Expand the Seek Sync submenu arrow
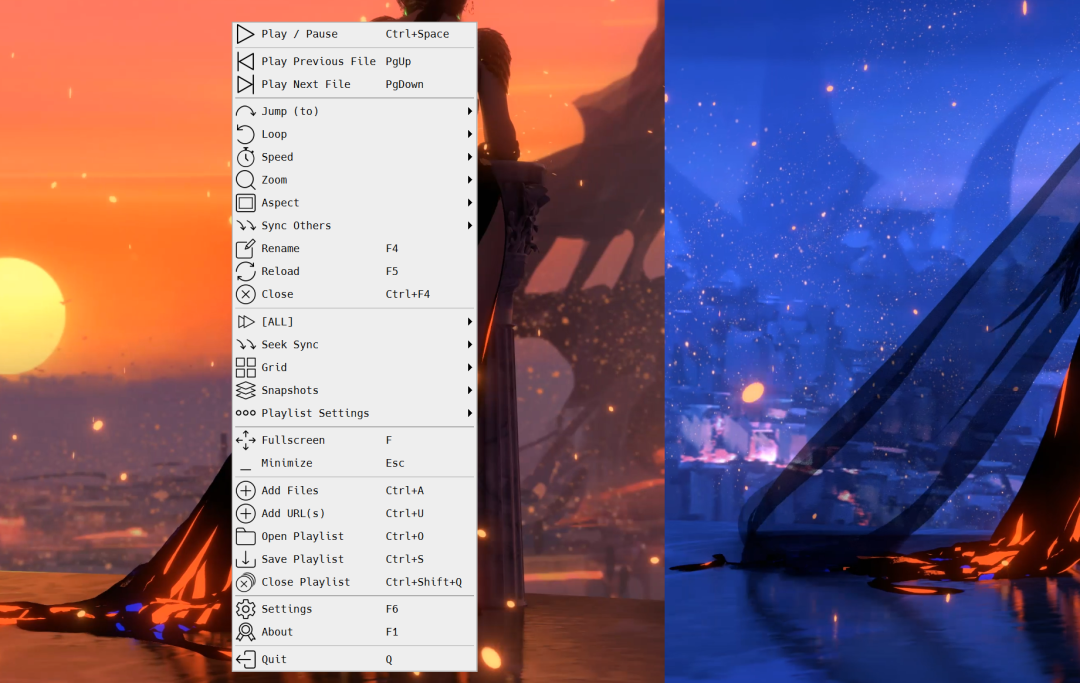 (x=469, y=344)
